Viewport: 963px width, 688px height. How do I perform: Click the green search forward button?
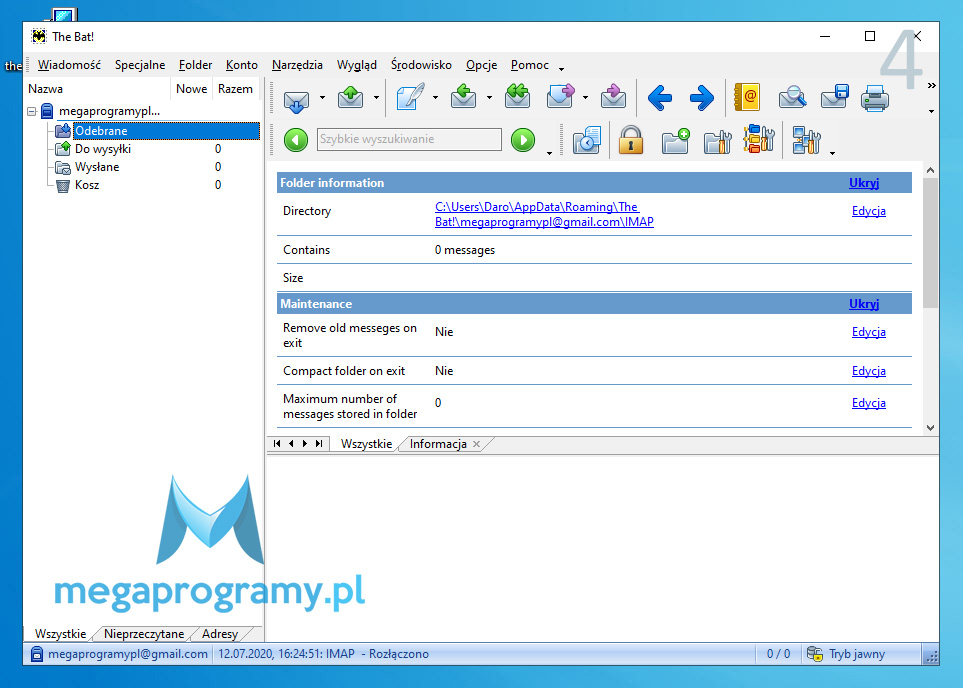(523, 140)
